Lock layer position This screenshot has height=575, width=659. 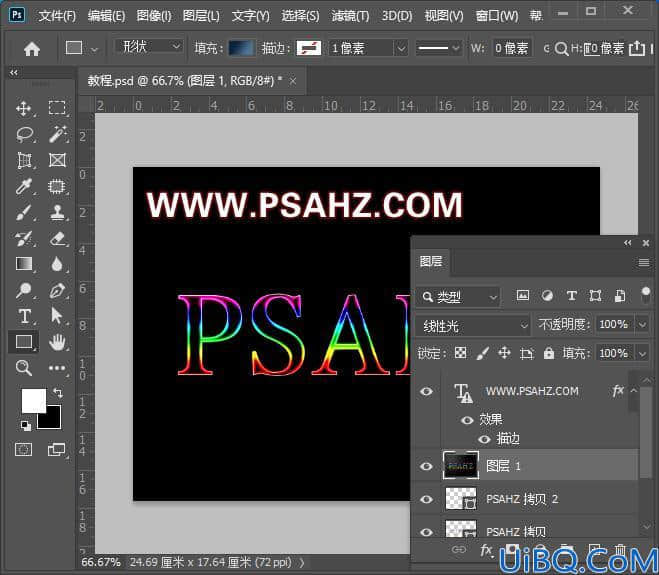tap(504, 353)
